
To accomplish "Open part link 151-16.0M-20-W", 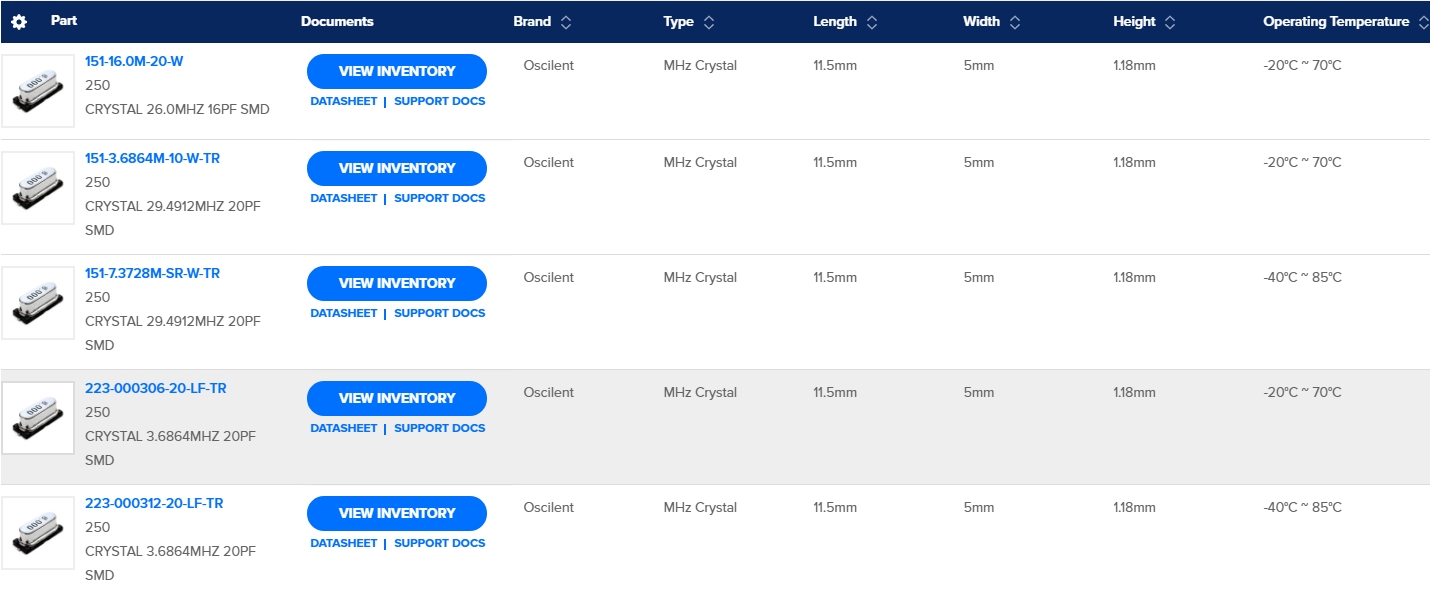I will pyautogui.click(x=134, y=61).
